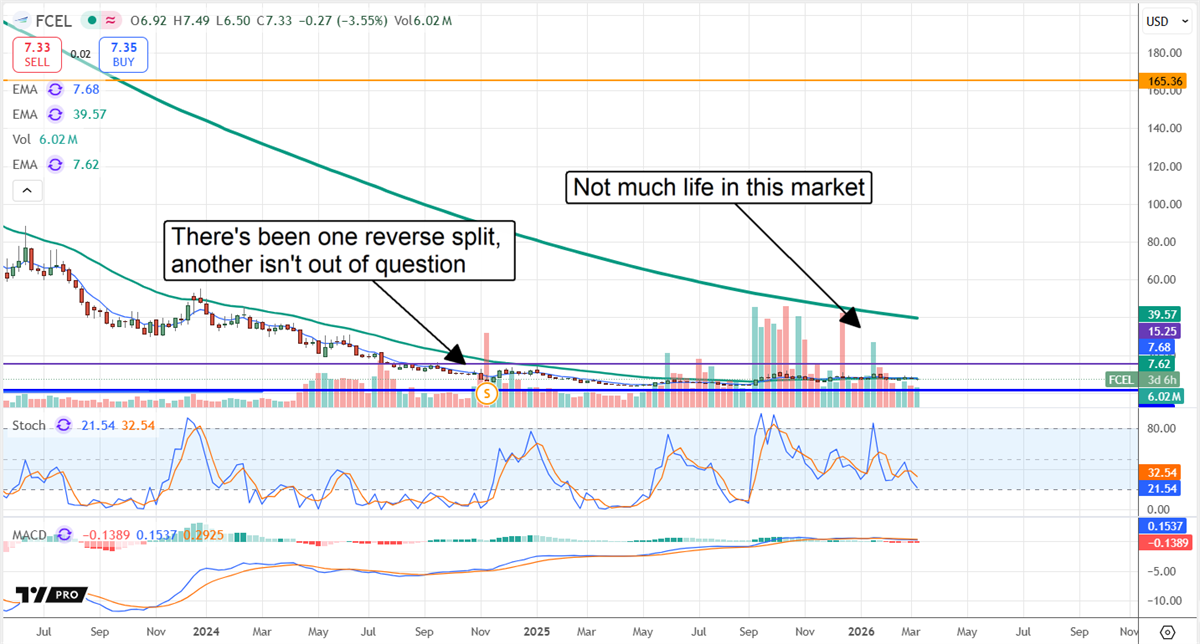Click the BUY button showing 7.35
This screenshot has height=644, width=1200.
122,55
